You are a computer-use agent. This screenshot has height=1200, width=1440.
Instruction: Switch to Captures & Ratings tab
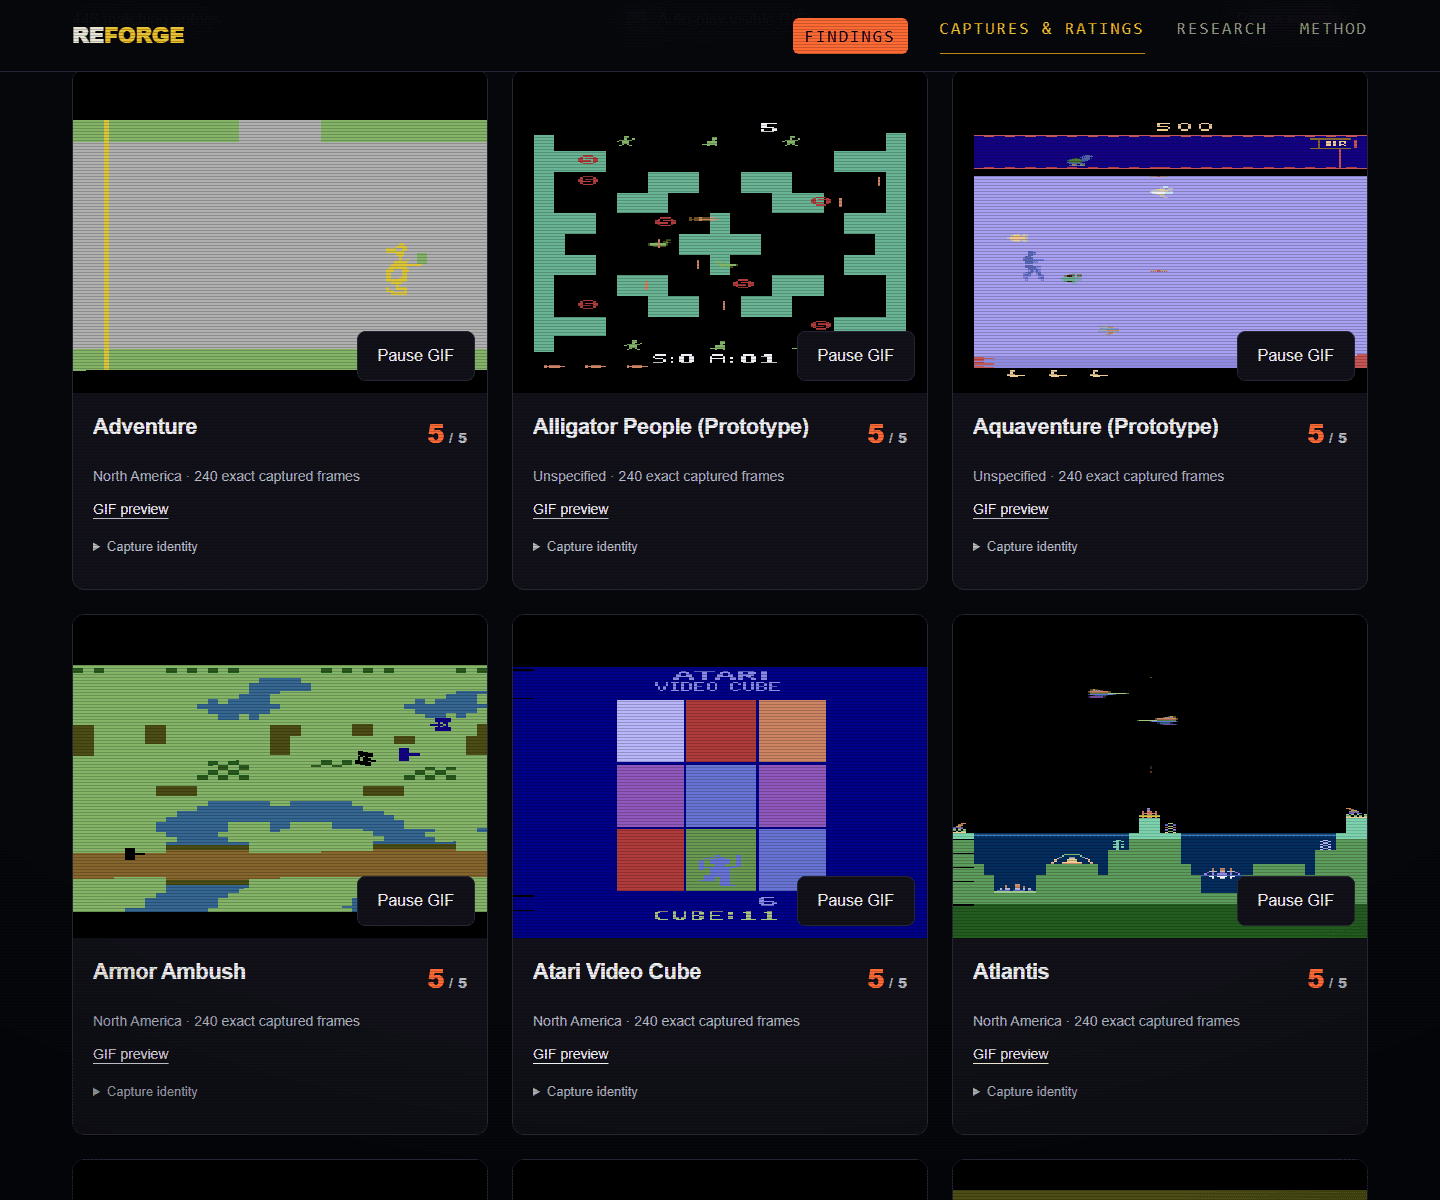point(1041,29)
